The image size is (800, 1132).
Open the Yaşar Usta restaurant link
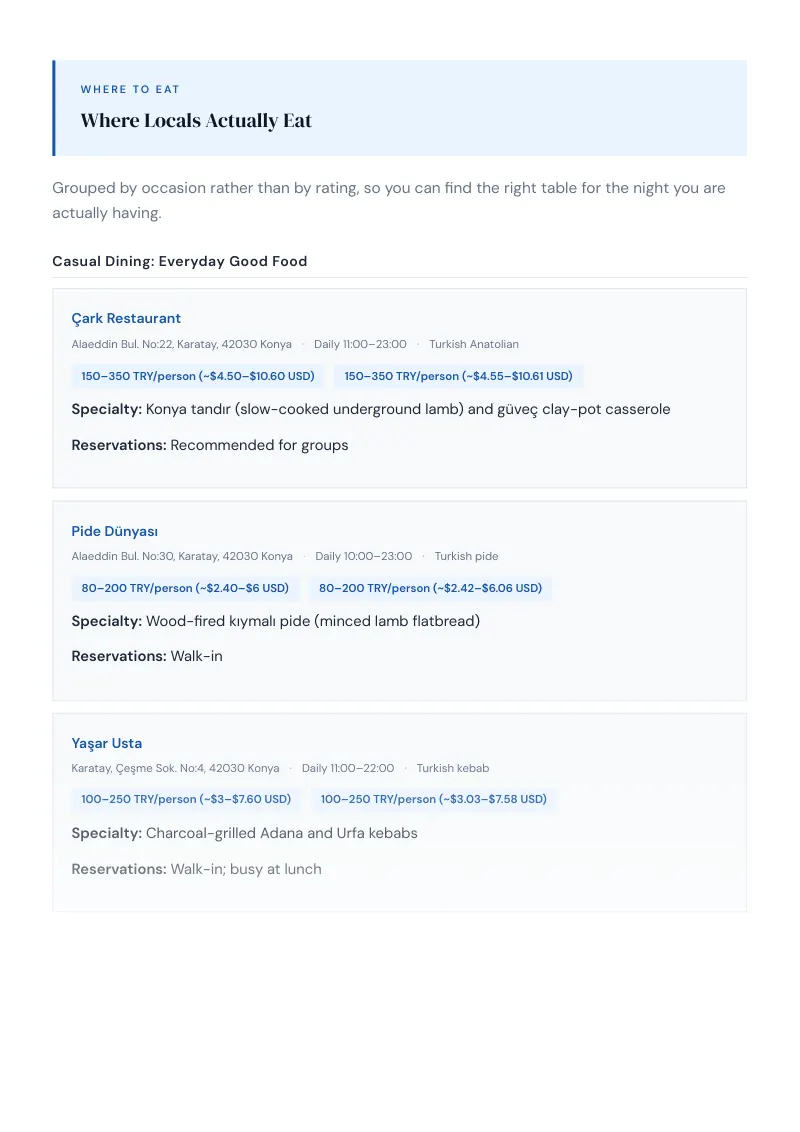(106, 744)
